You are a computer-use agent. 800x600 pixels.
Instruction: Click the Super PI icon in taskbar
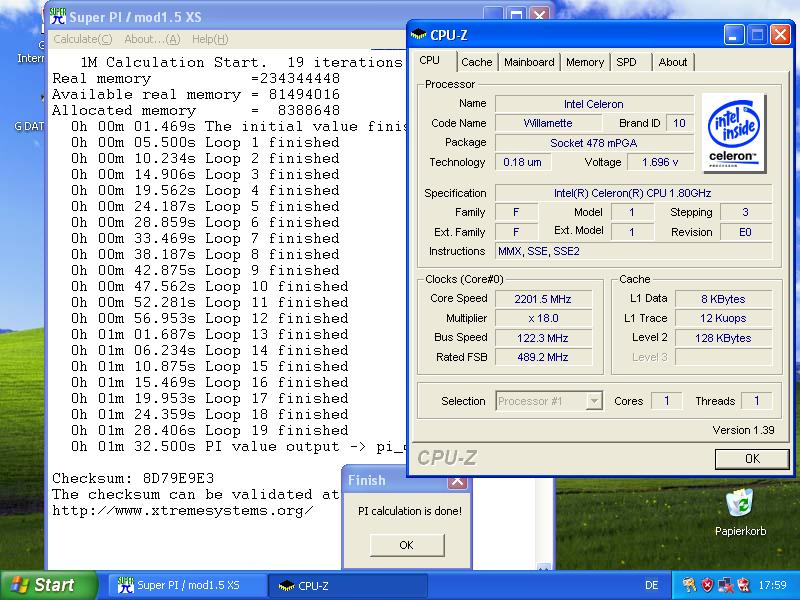[126, 585]
